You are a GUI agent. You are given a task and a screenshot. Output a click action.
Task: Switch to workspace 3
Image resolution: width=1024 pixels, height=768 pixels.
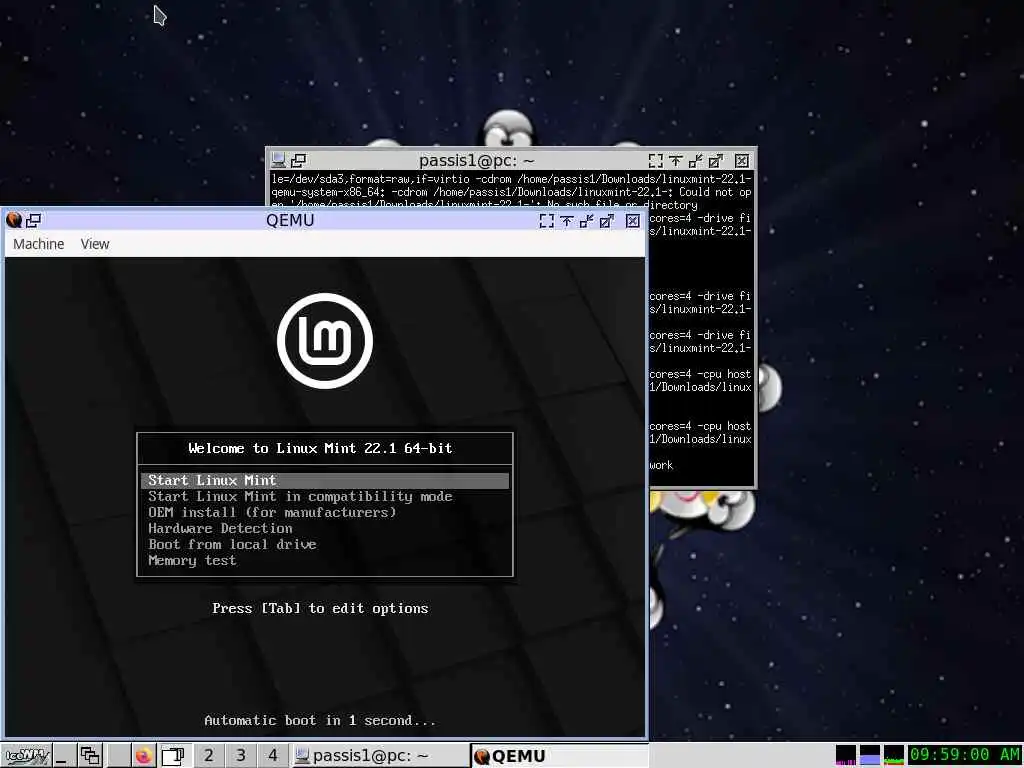pos(241,756)
